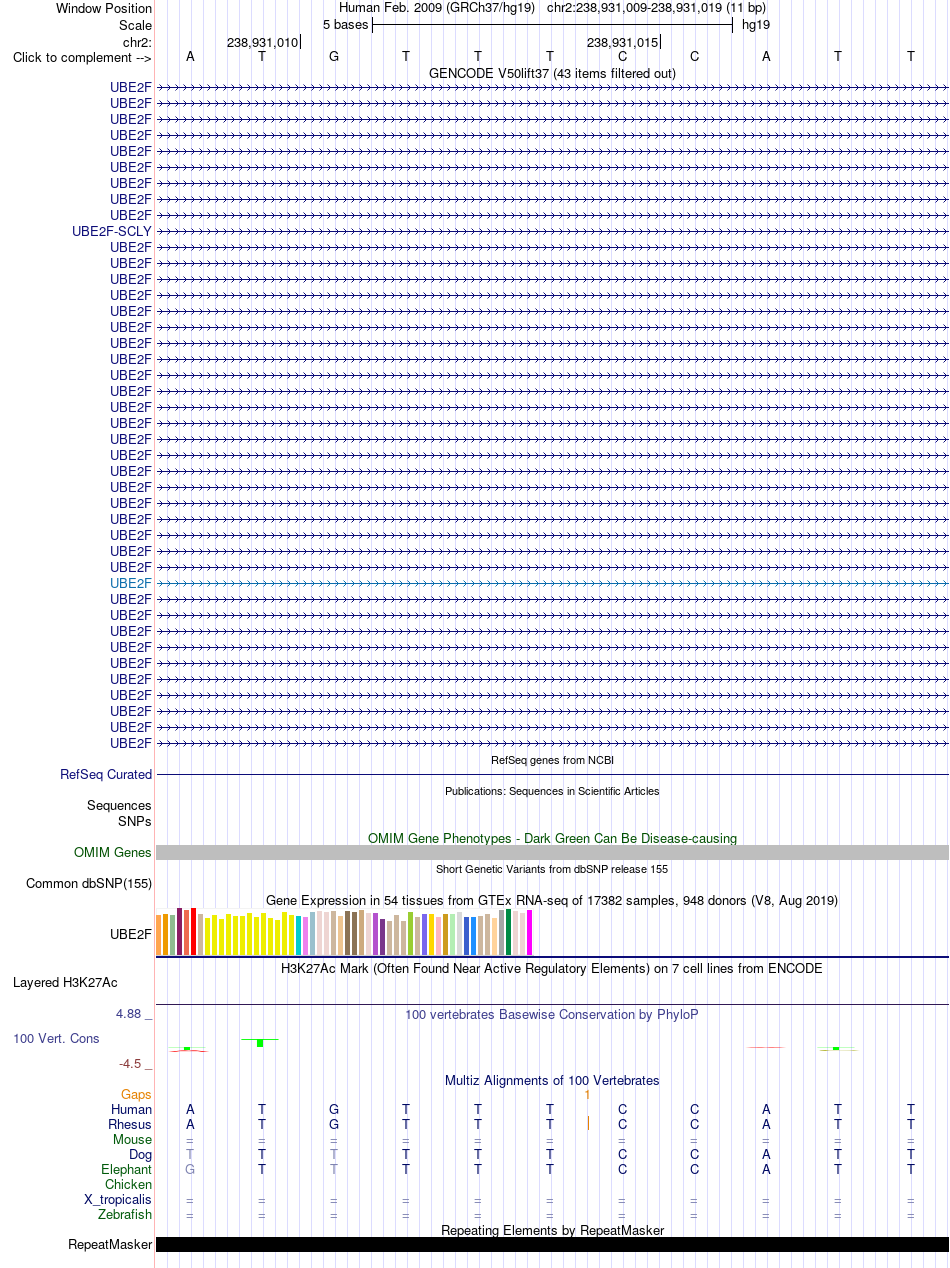Viewport: 950px width, 1268px height.
Task: Click the 'chr2:' ruler label
Action: (x=137, y=42)
